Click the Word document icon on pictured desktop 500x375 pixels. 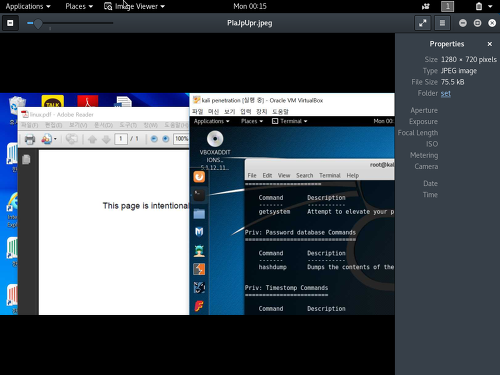coord(124,102)
